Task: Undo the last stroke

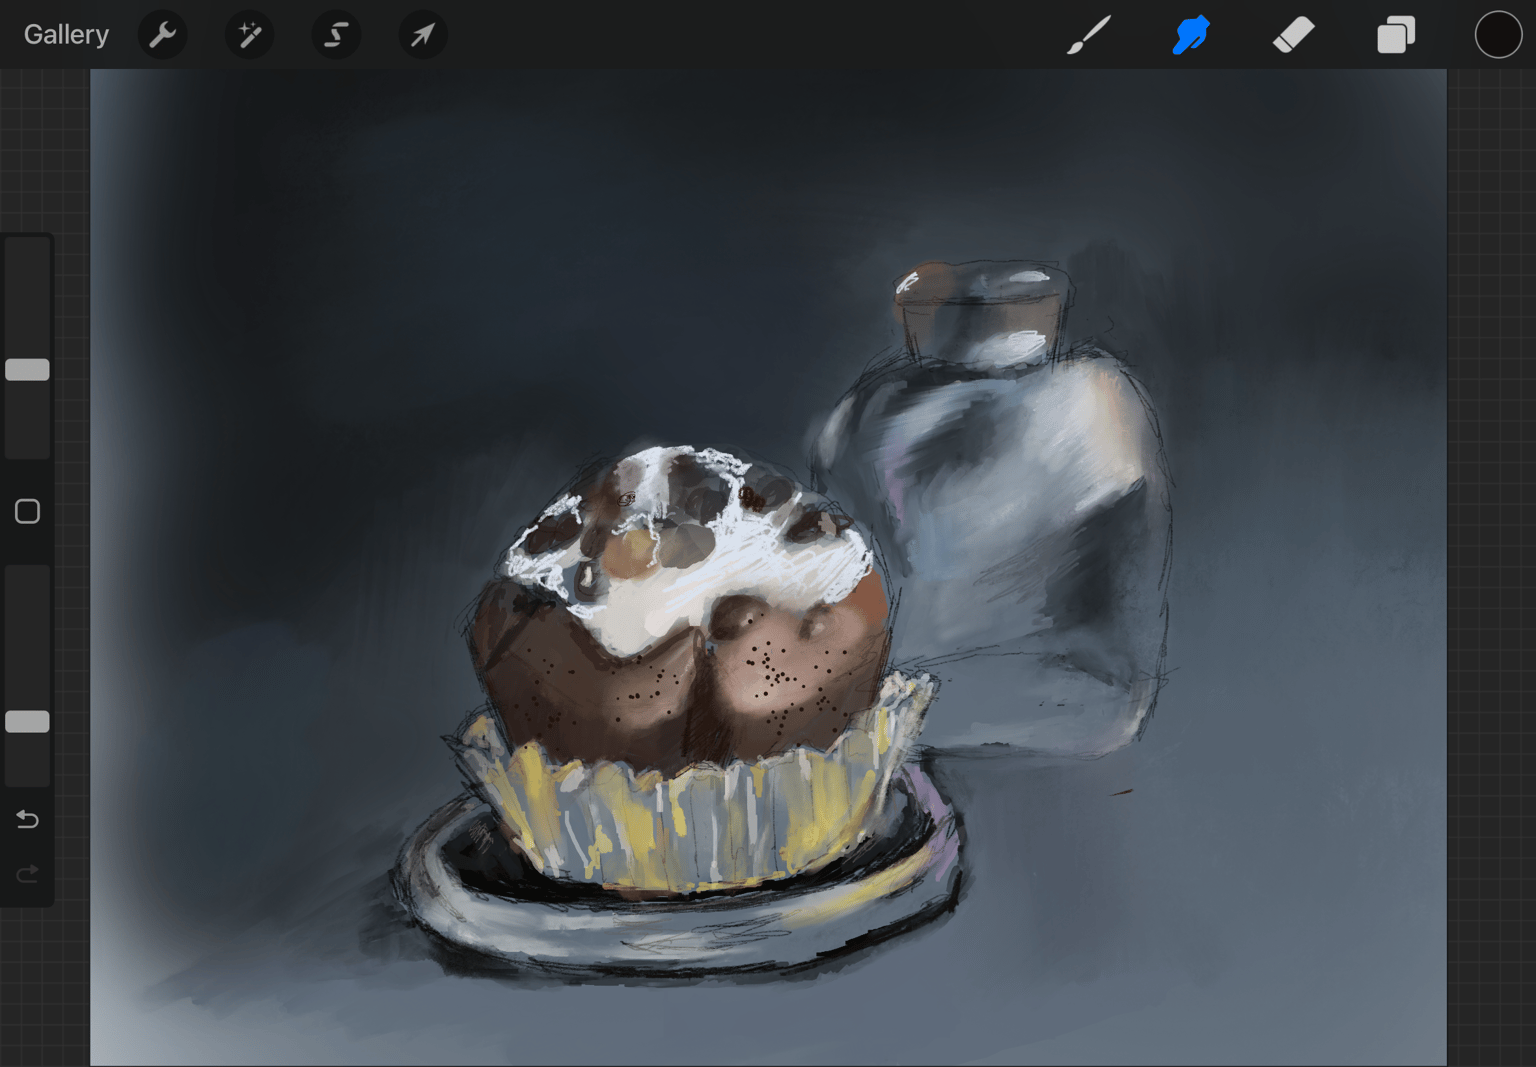Action: click(x=27, y=820)
